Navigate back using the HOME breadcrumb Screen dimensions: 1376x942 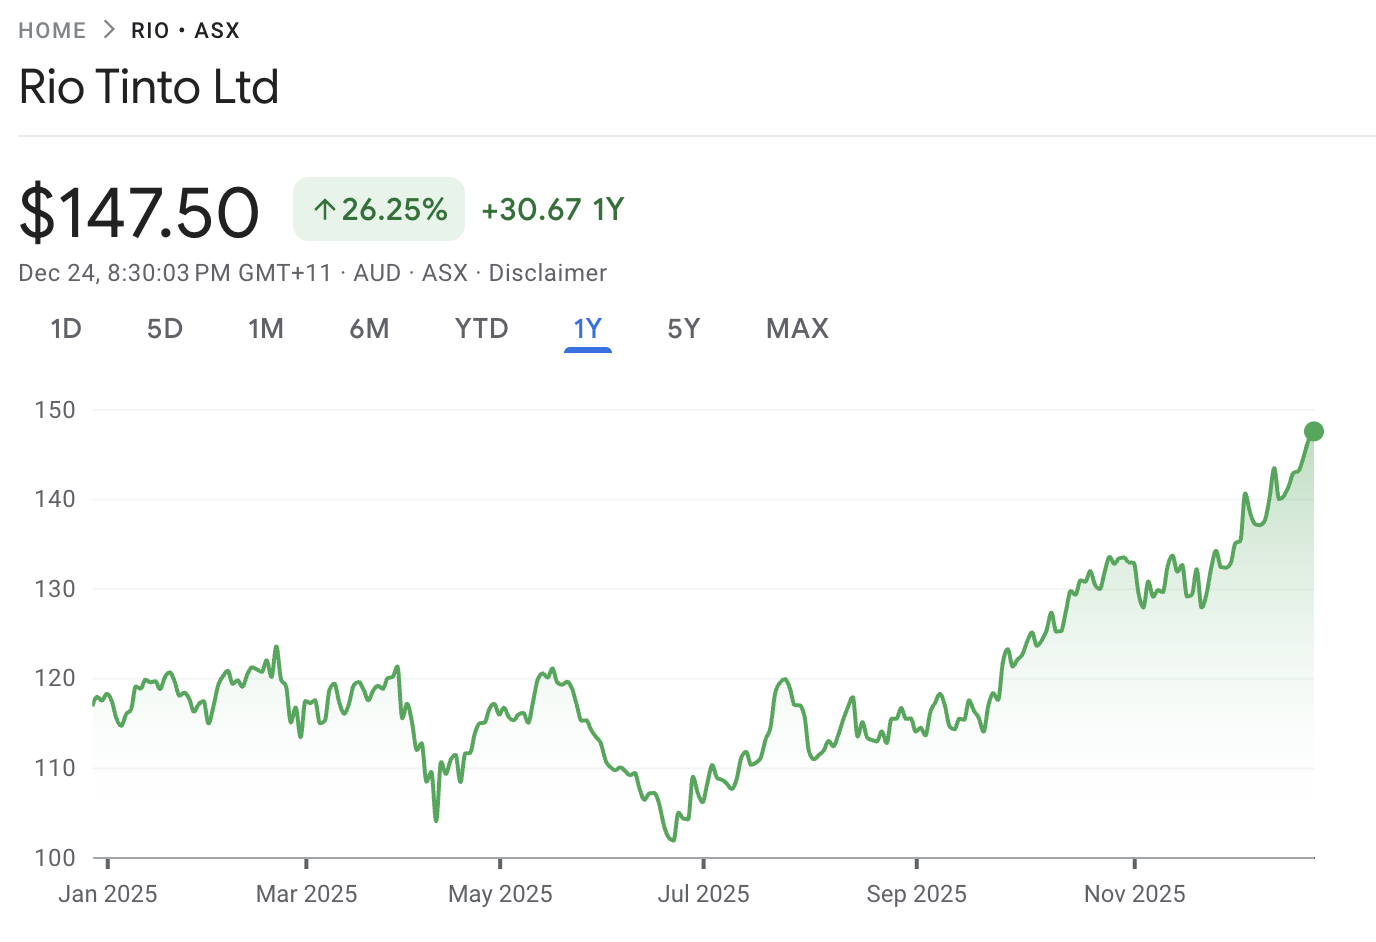coord(51,30)
